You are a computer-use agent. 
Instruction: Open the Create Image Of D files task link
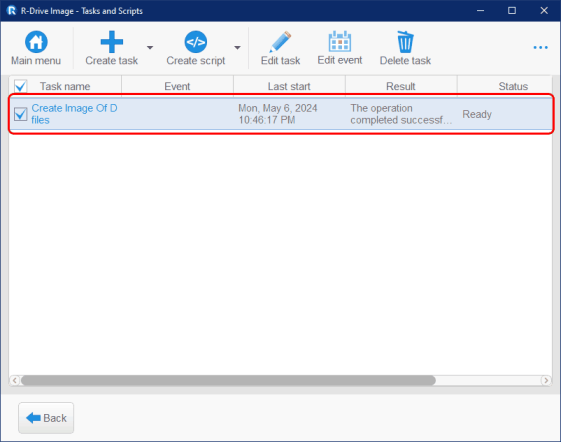(74, 114)
